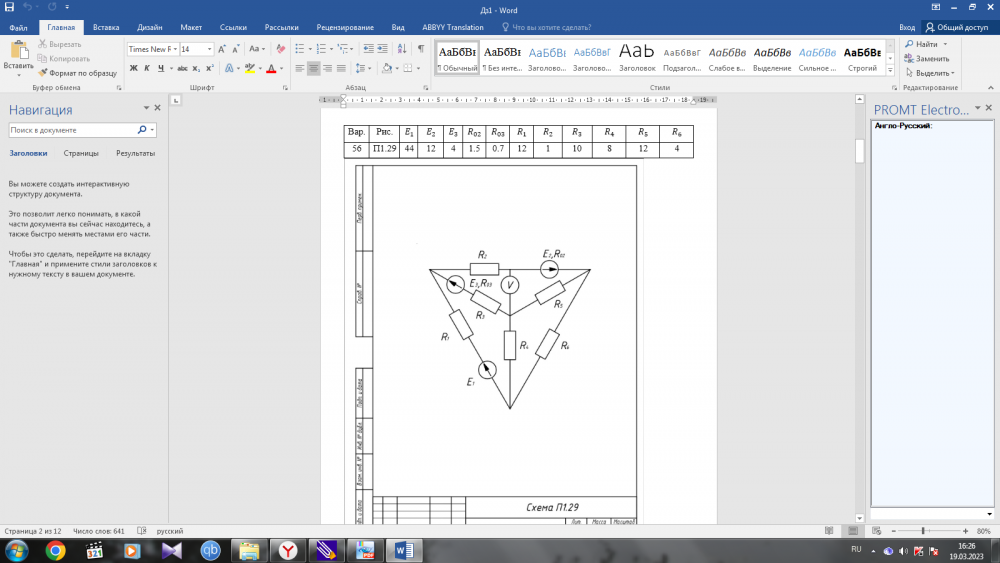Click the Sort A-Z icon
The width and height of the screenshot is (1000, 563).
(x=402, y=49)
